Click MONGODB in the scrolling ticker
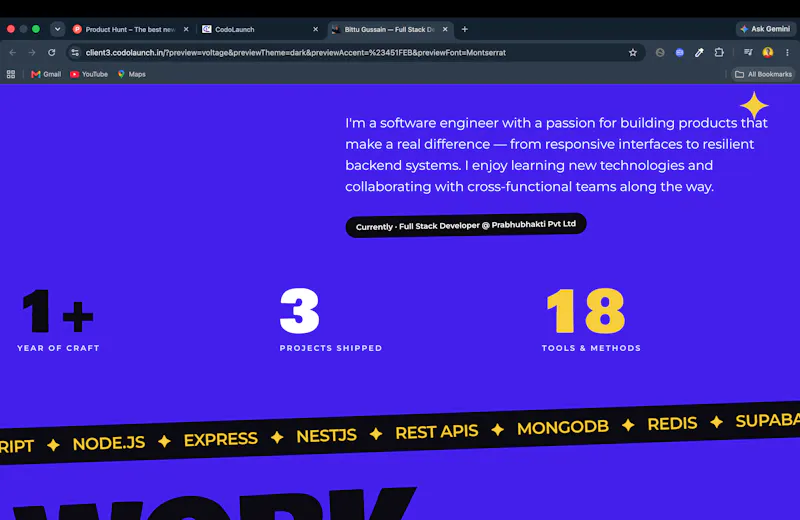The height and width of the screenshot is (520, 800). point(563,427)
